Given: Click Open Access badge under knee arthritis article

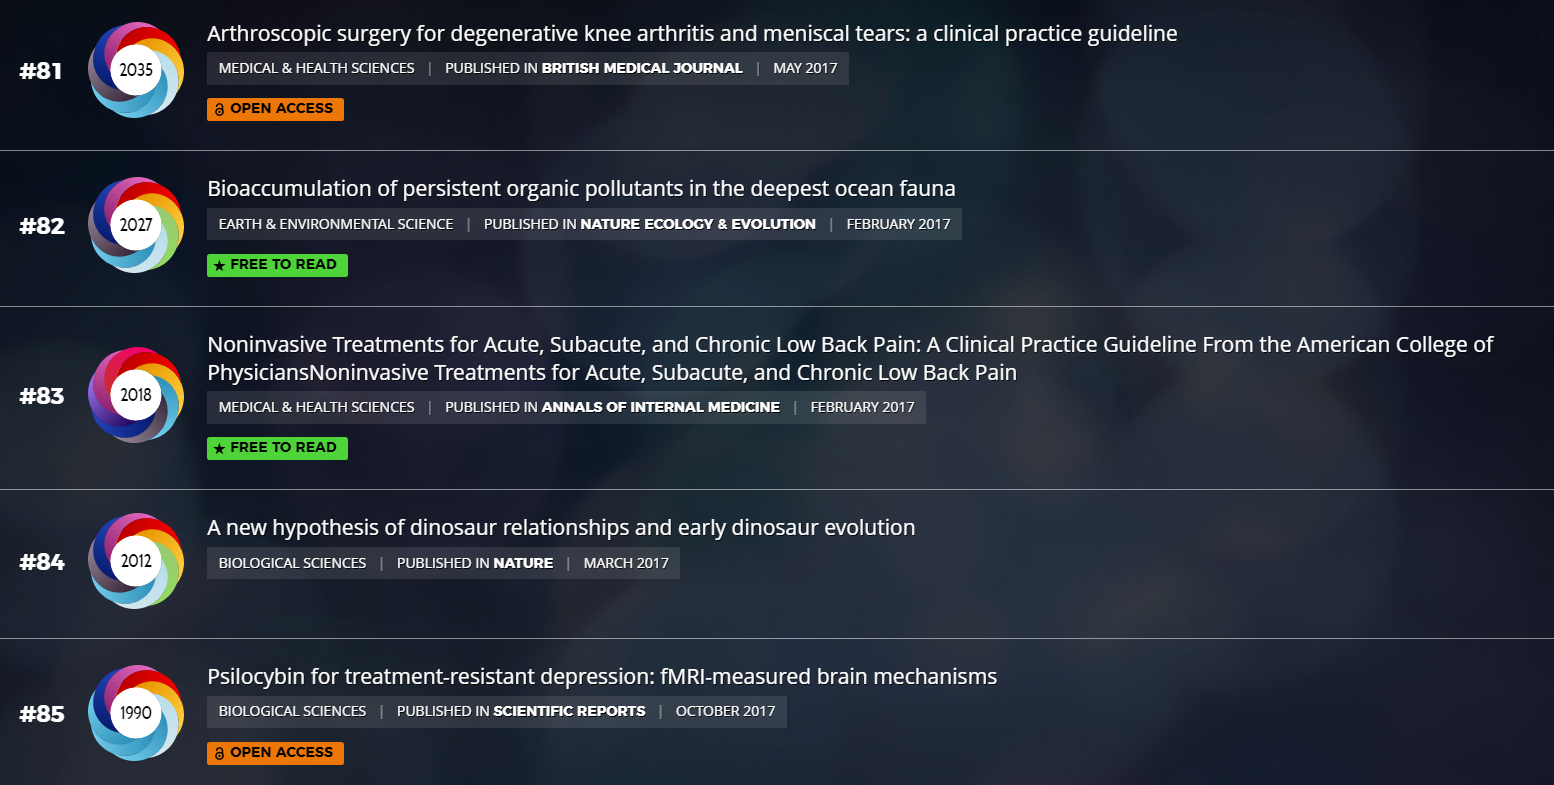Looking at the screenshot, I should (x=275, y=109).
